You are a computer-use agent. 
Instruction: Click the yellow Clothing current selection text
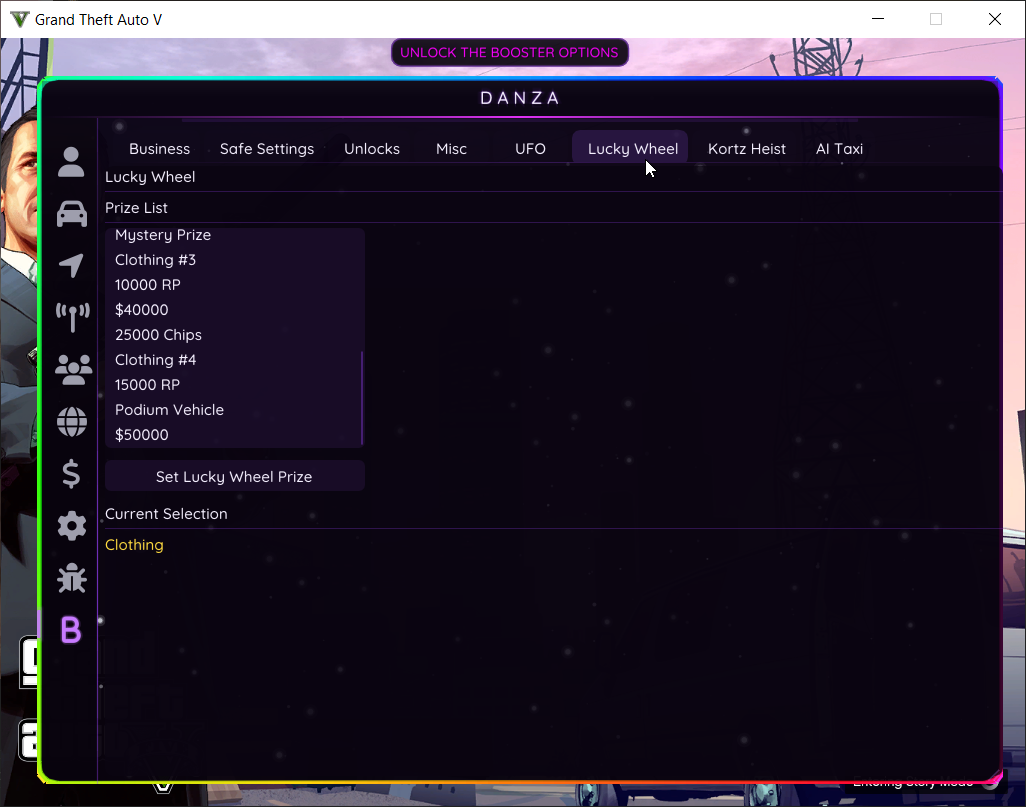134,545
